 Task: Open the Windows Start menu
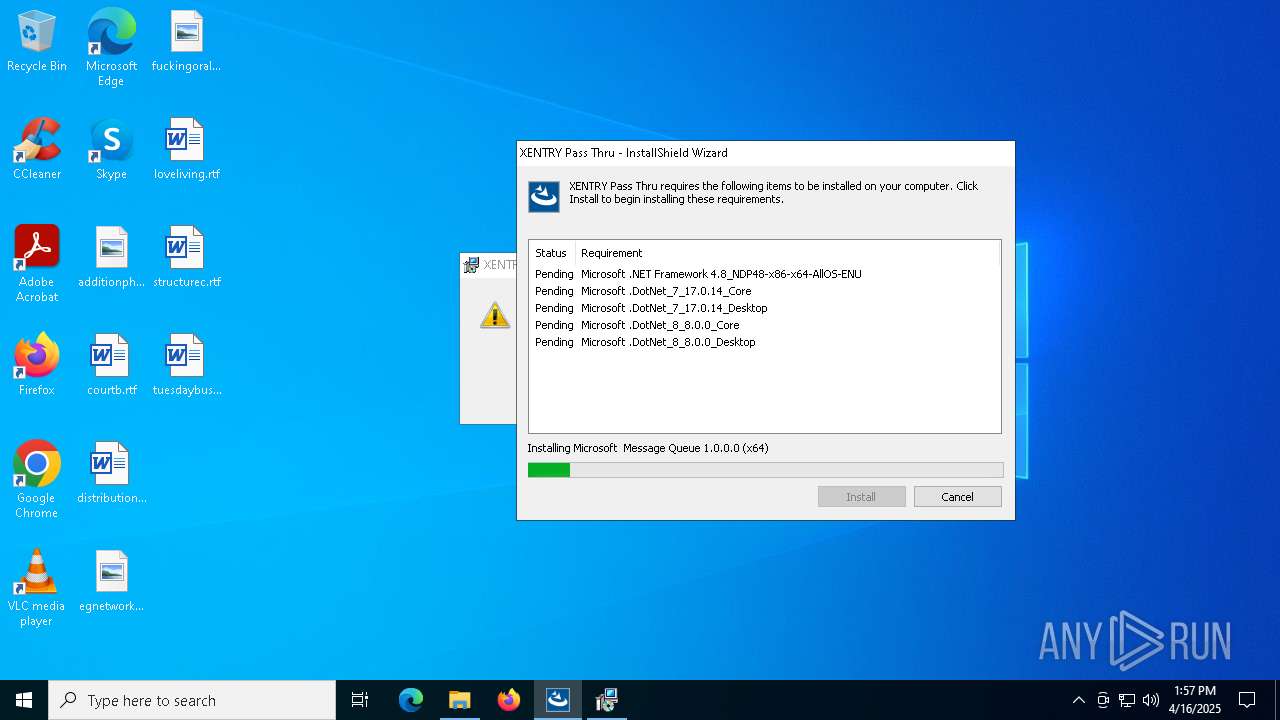point(24,700)
